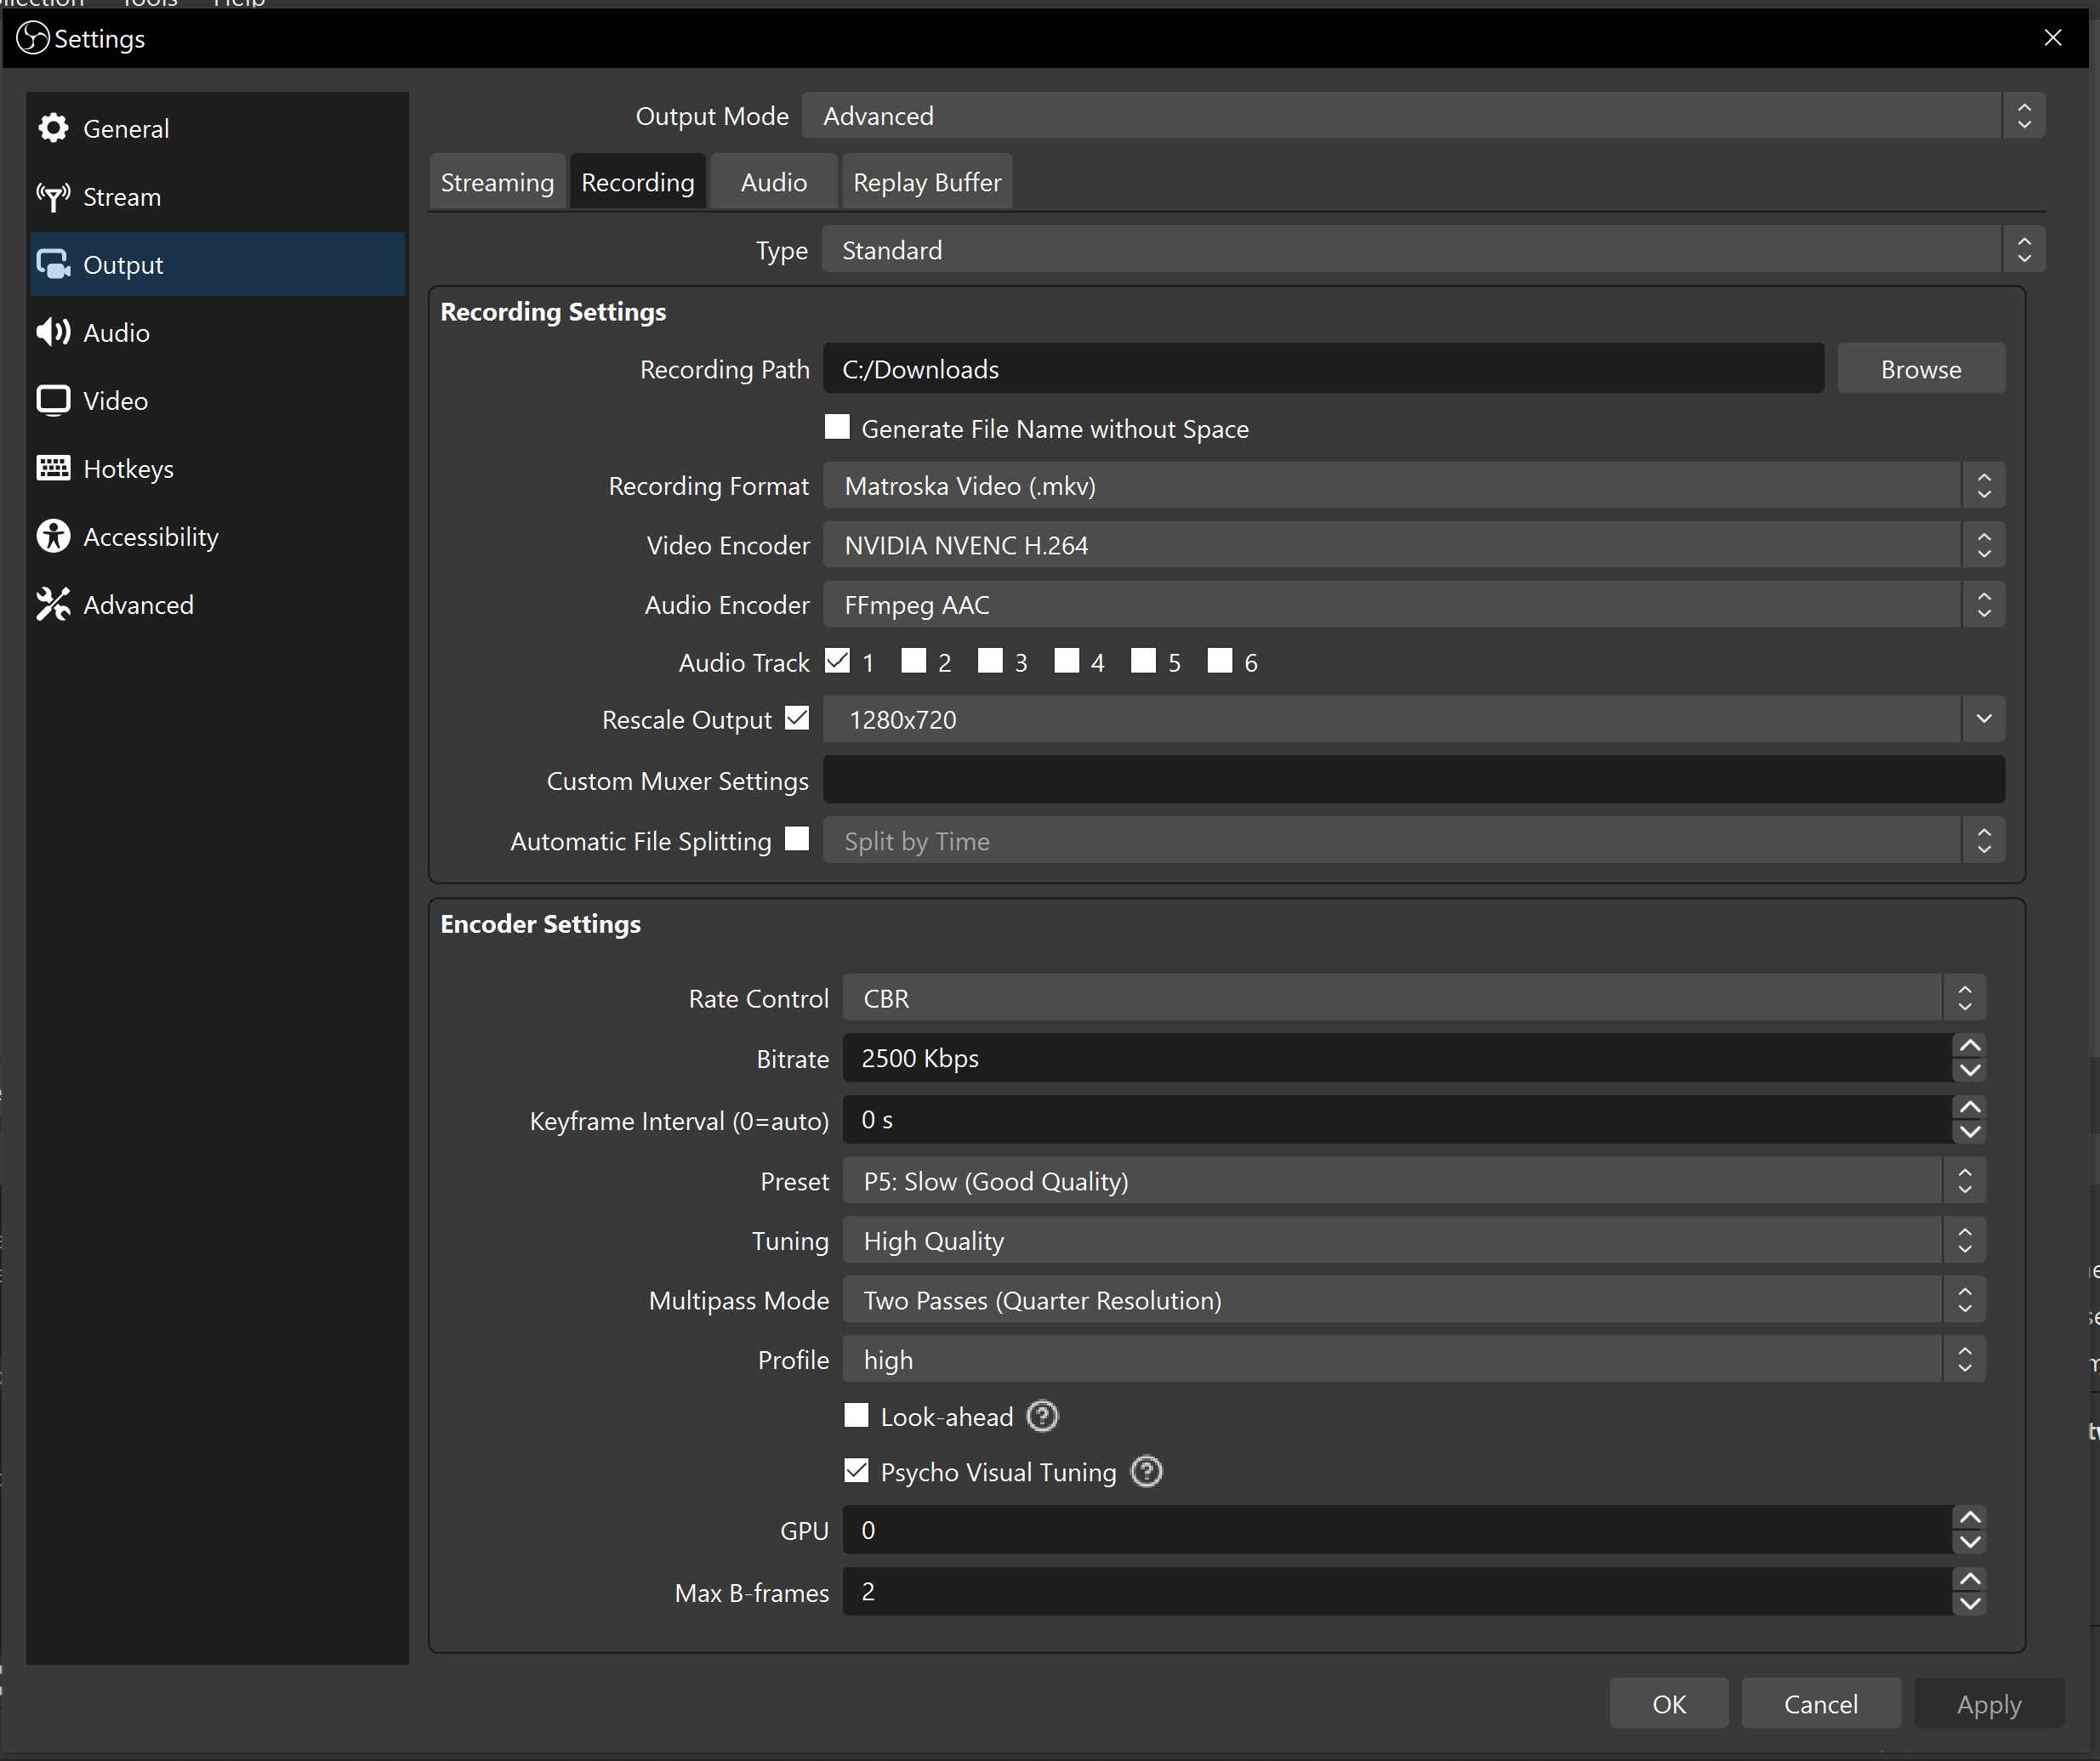2100x1761 pixels.
Task: Open the Output Mode dropdown
Action: tap(1423, 116)
